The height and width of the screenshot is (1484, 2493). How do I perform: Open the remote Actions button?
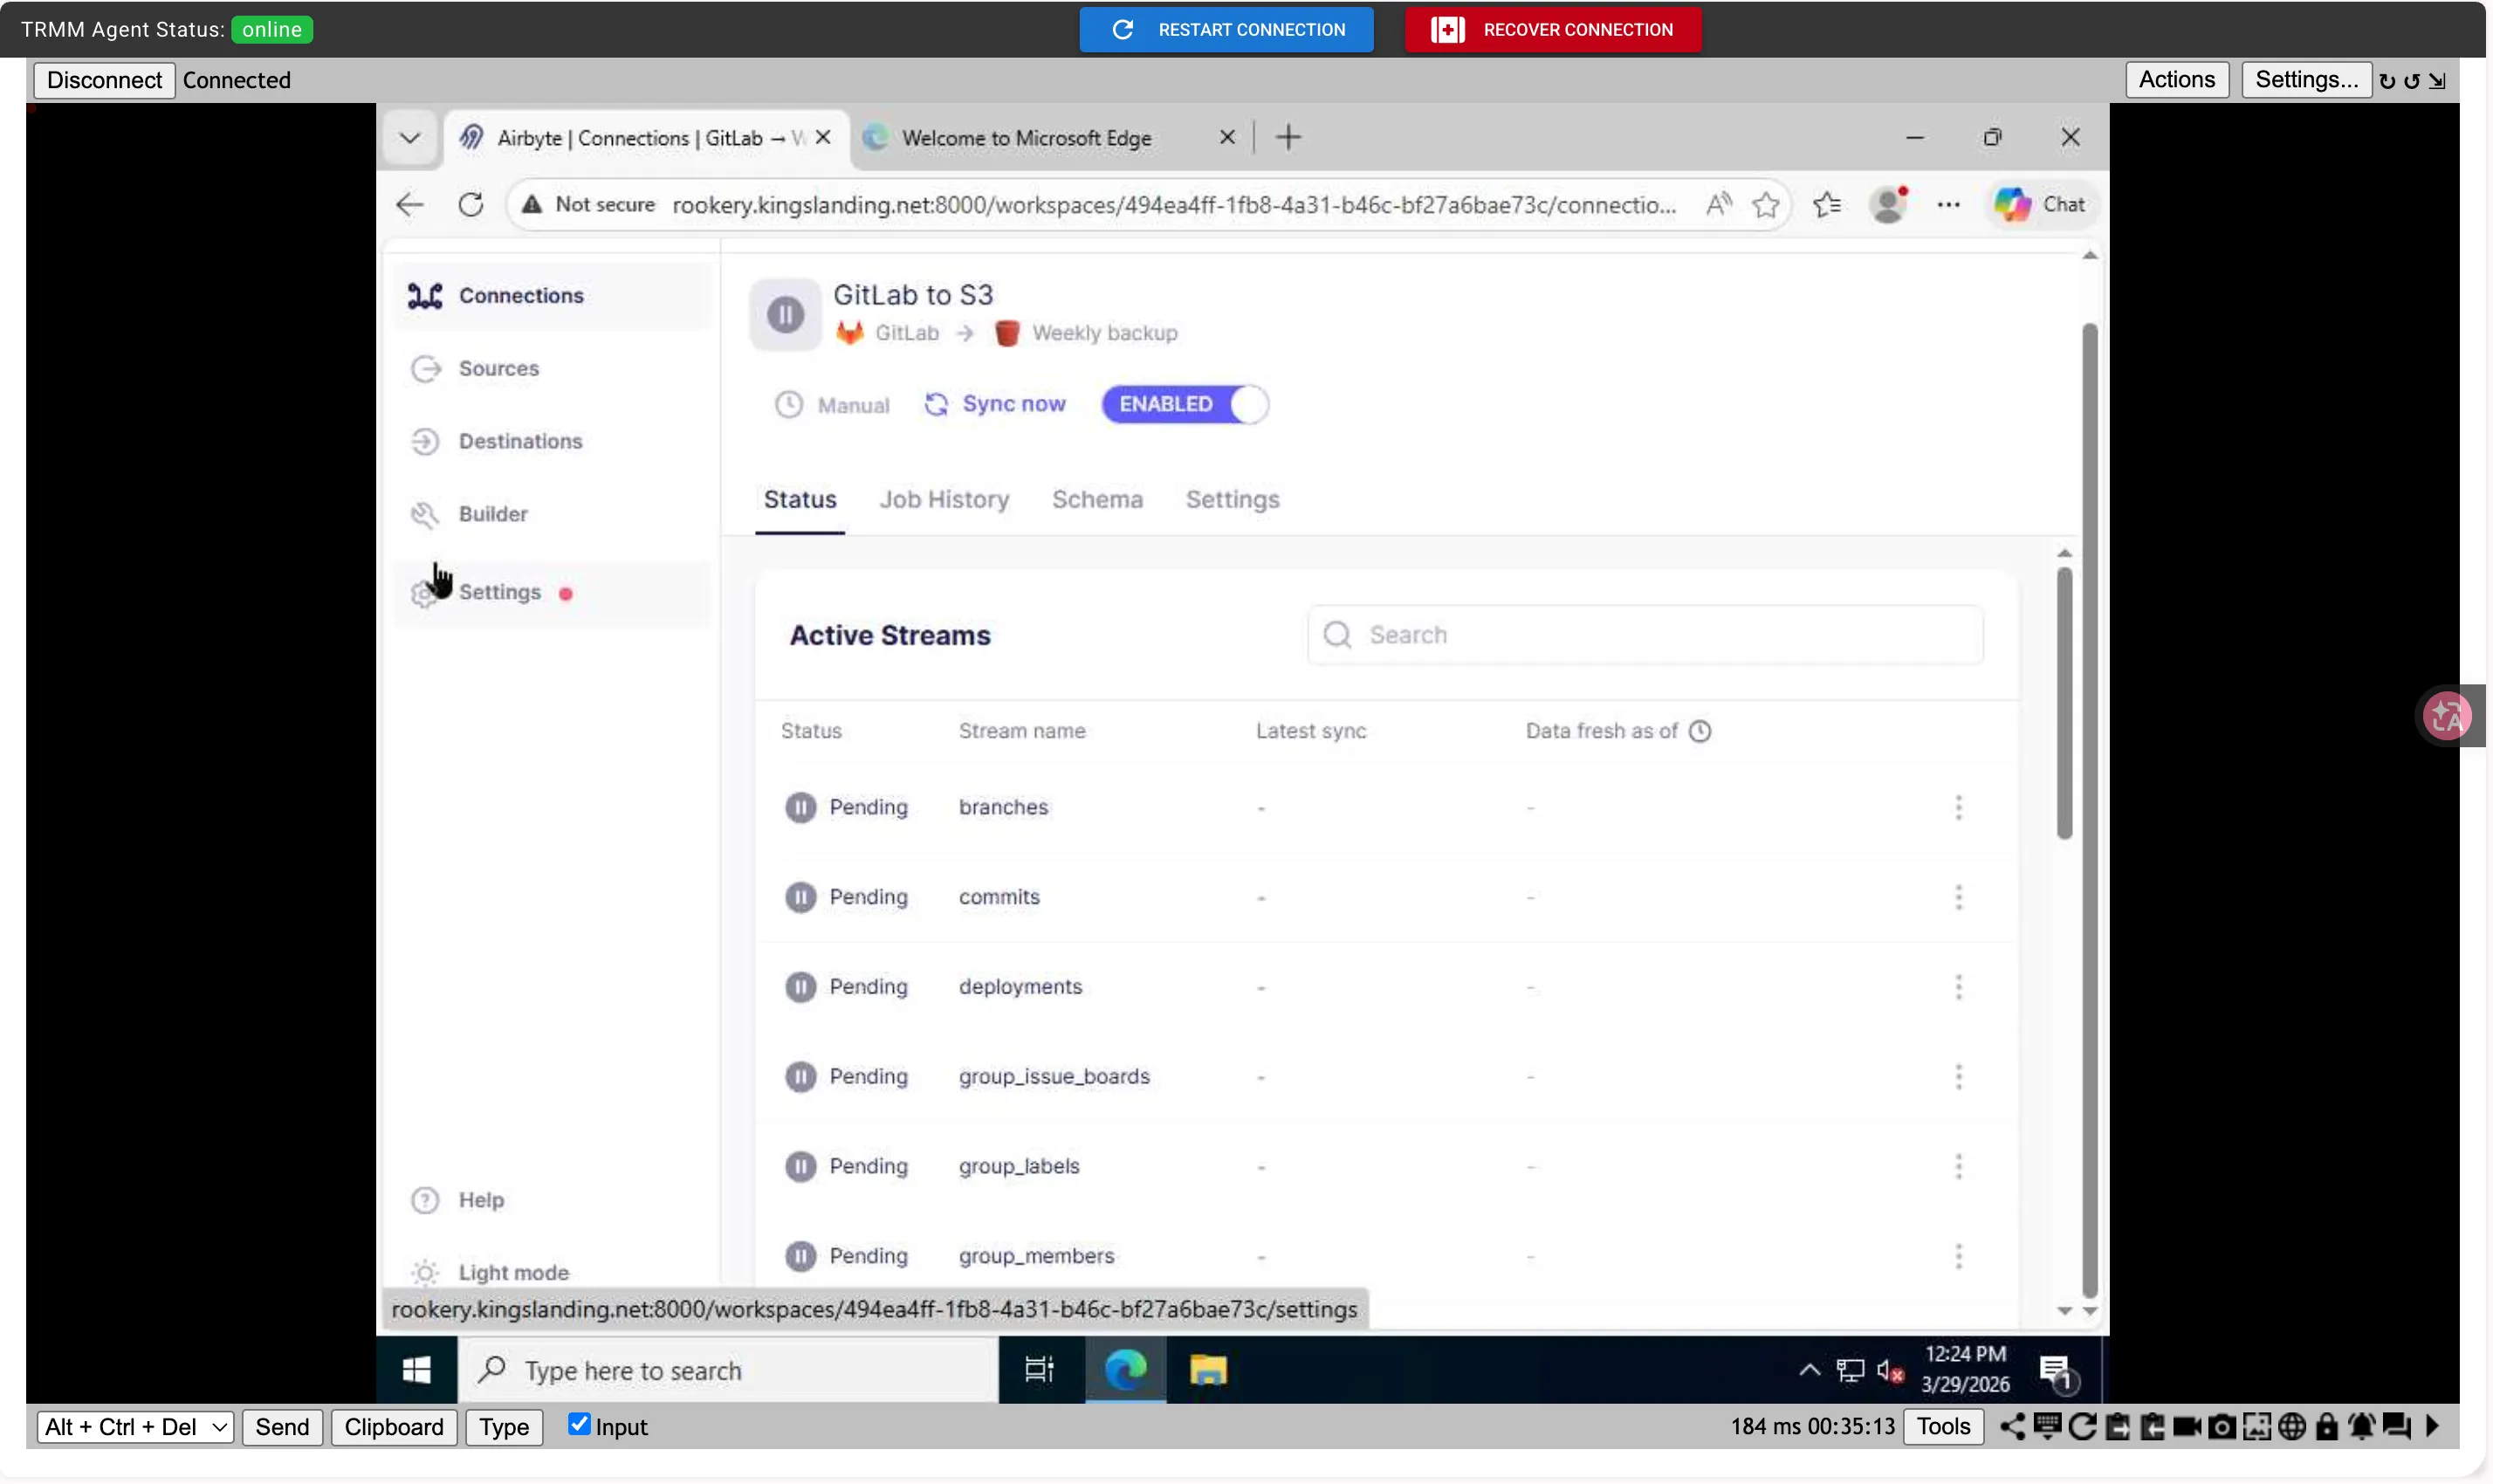(x=2177, y=80)
